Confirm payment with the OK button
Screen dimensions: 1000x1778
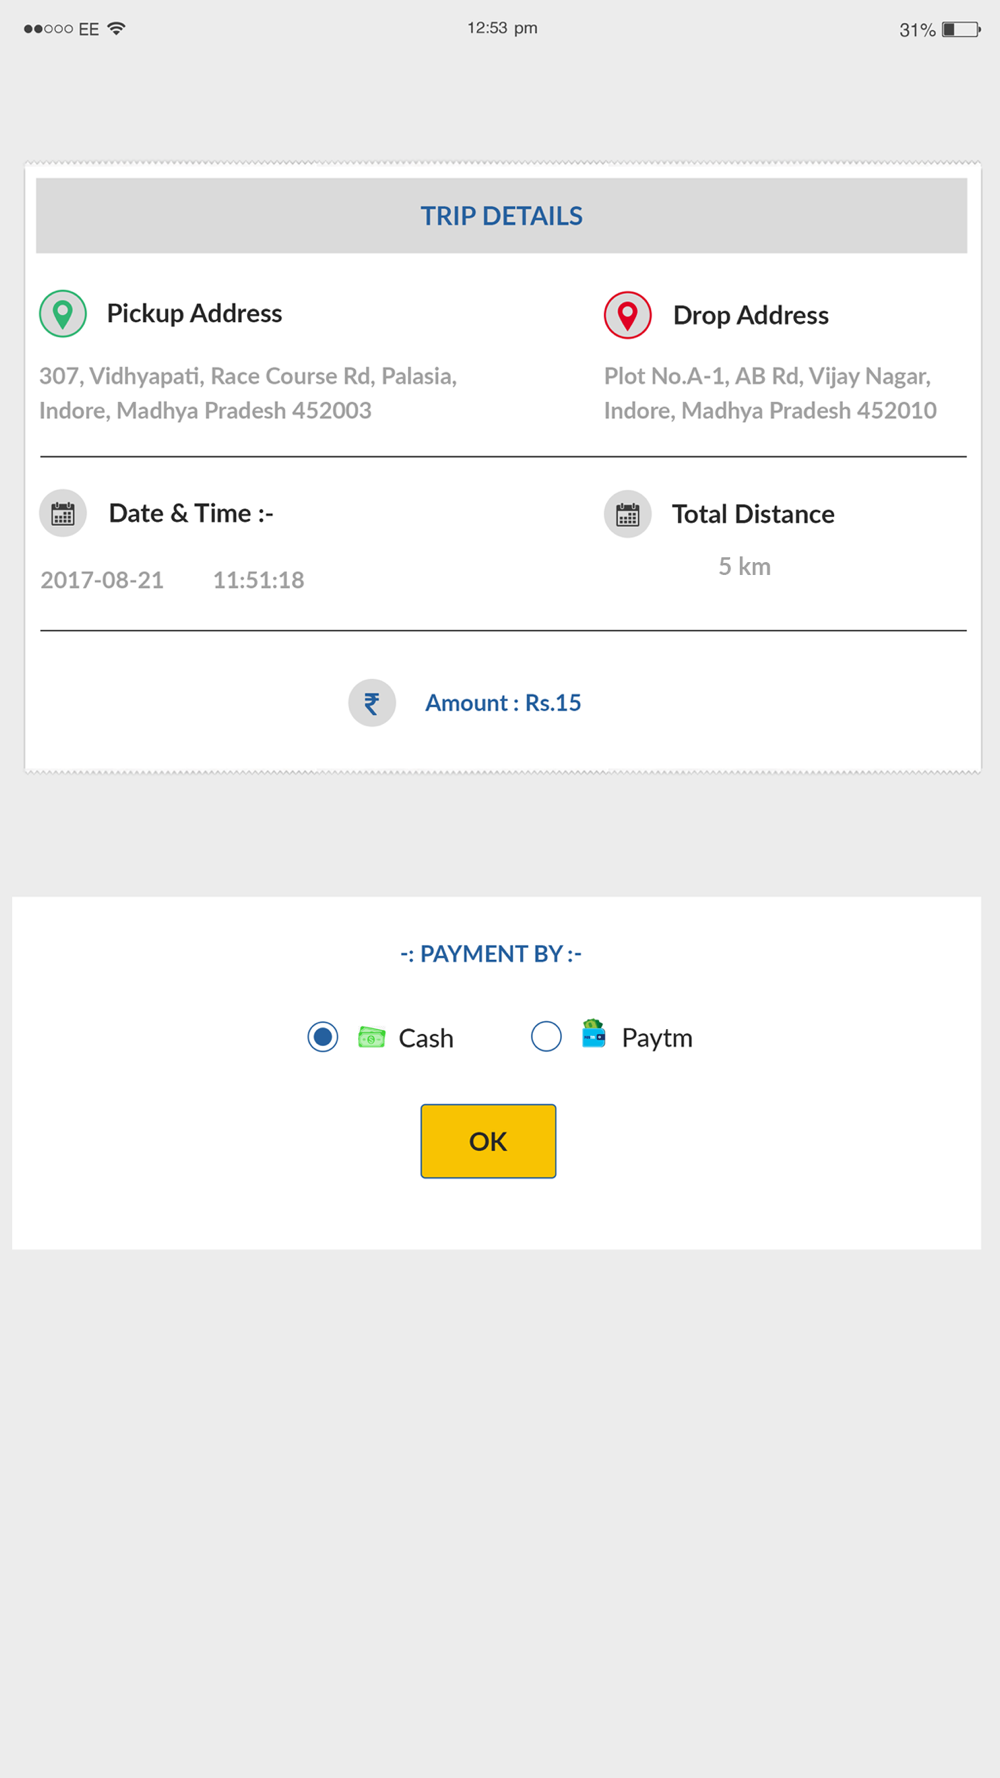click(x=488, y=1141)
